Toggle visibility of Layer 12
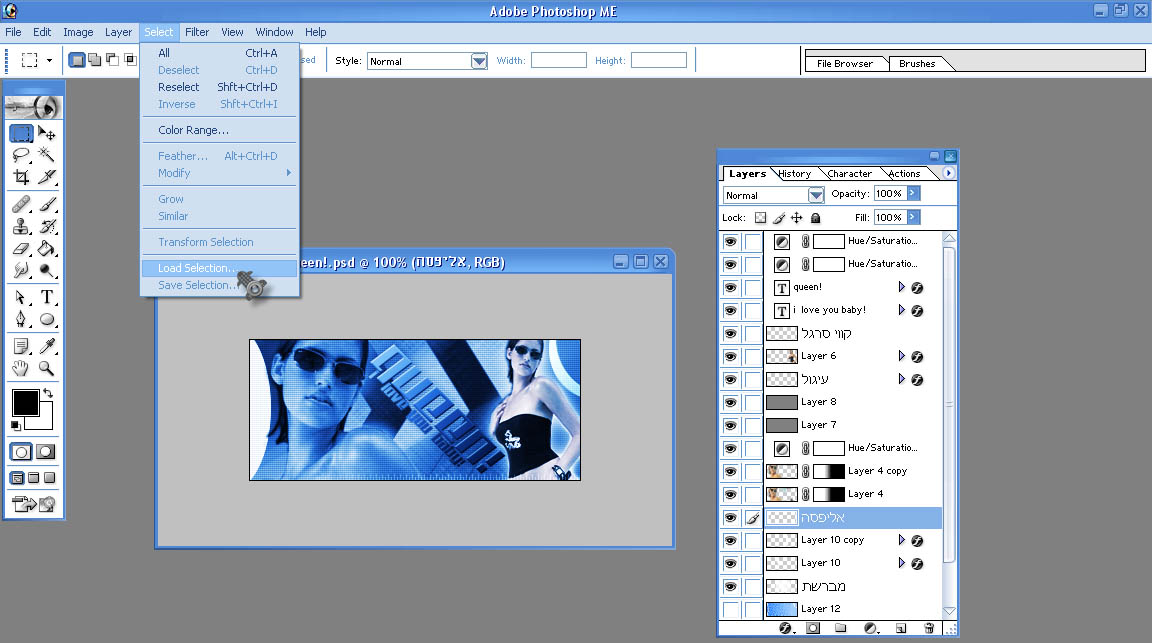1152x643 pixels. click(730, 609)
